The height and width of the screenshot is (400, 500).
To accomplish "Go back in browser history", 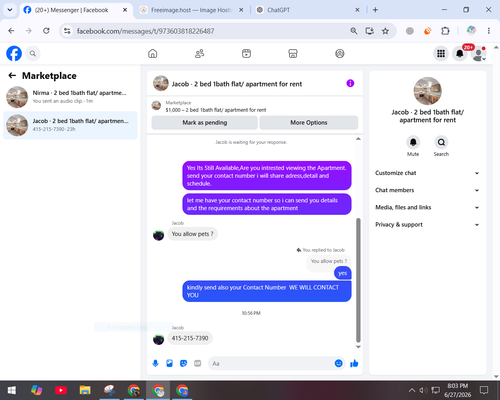I will 11,31.
